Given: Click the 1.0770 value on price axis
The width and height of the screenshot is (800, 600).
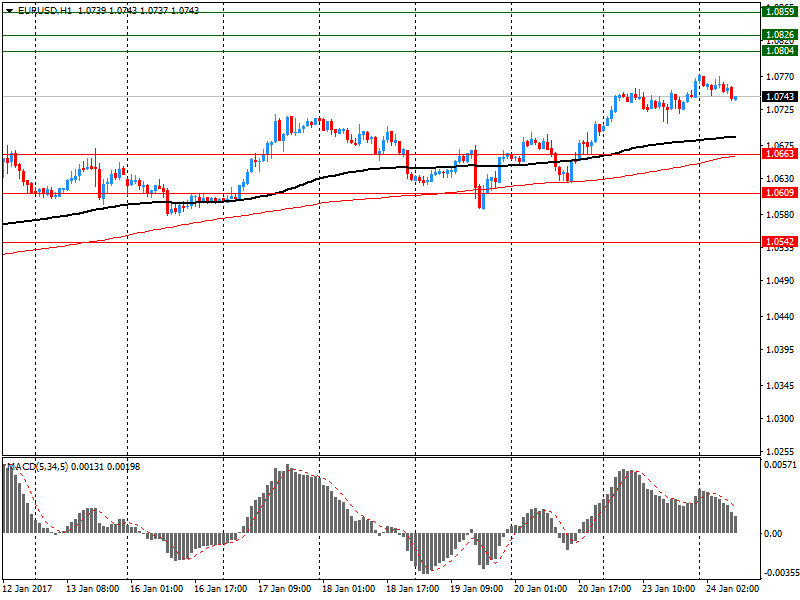Looking at the screenshot, I should (x=780, y=77).
